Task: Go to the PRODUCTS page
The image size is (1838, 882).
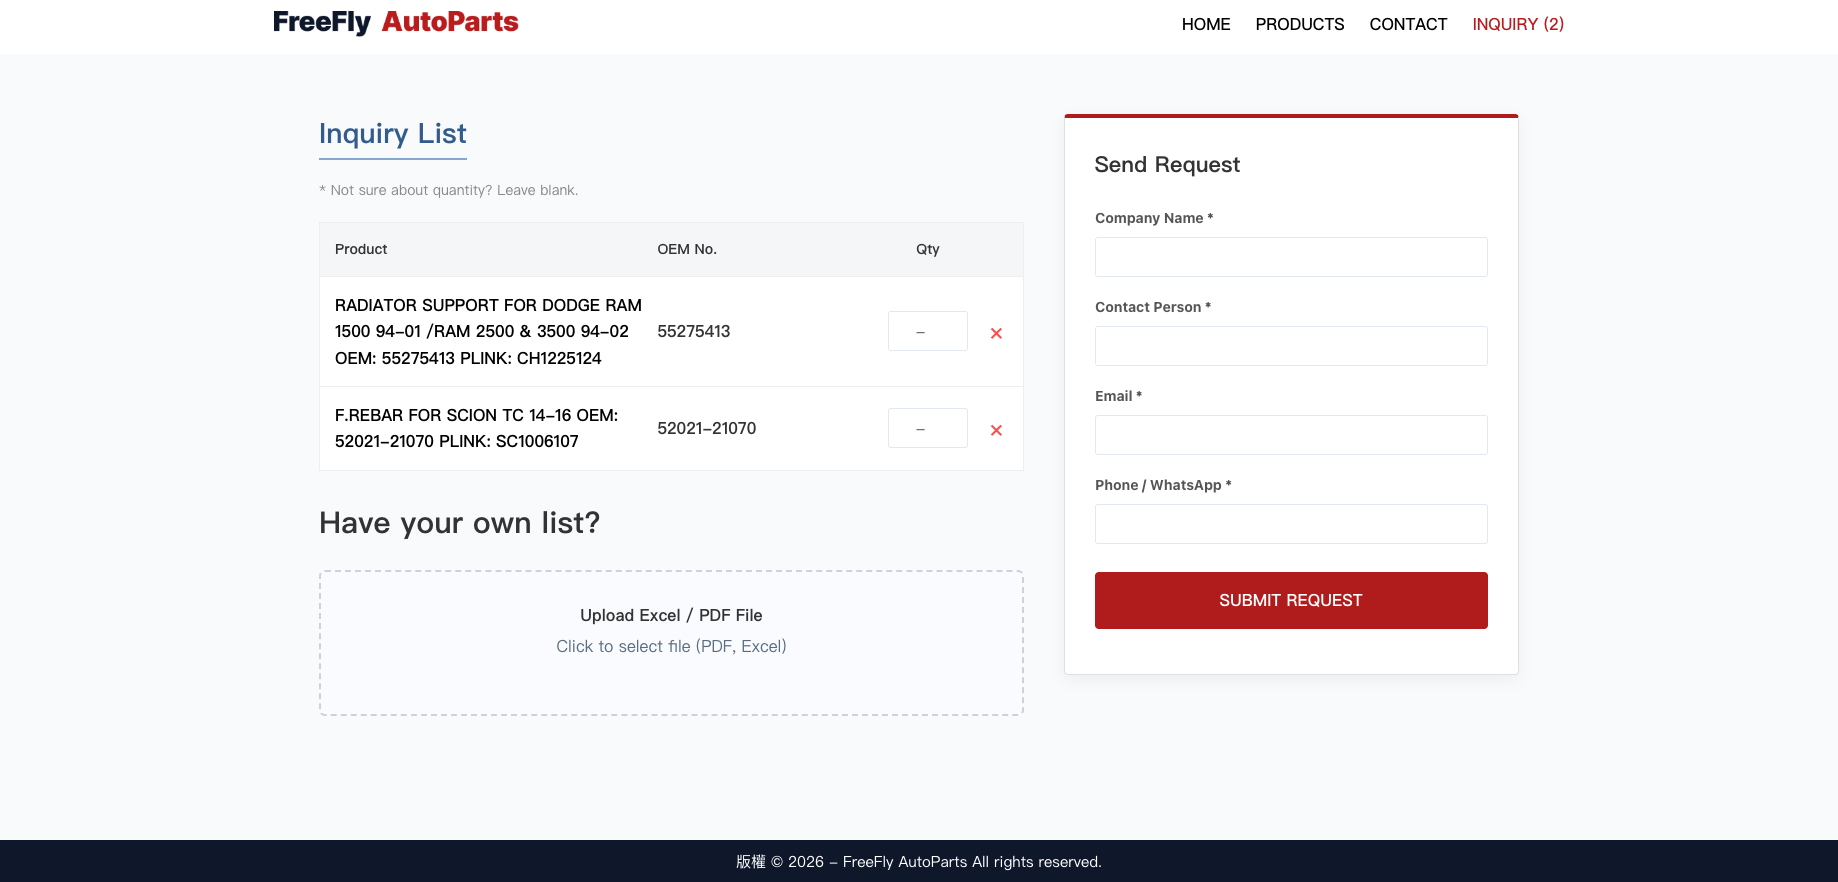Action: (x=1299, y=24)
